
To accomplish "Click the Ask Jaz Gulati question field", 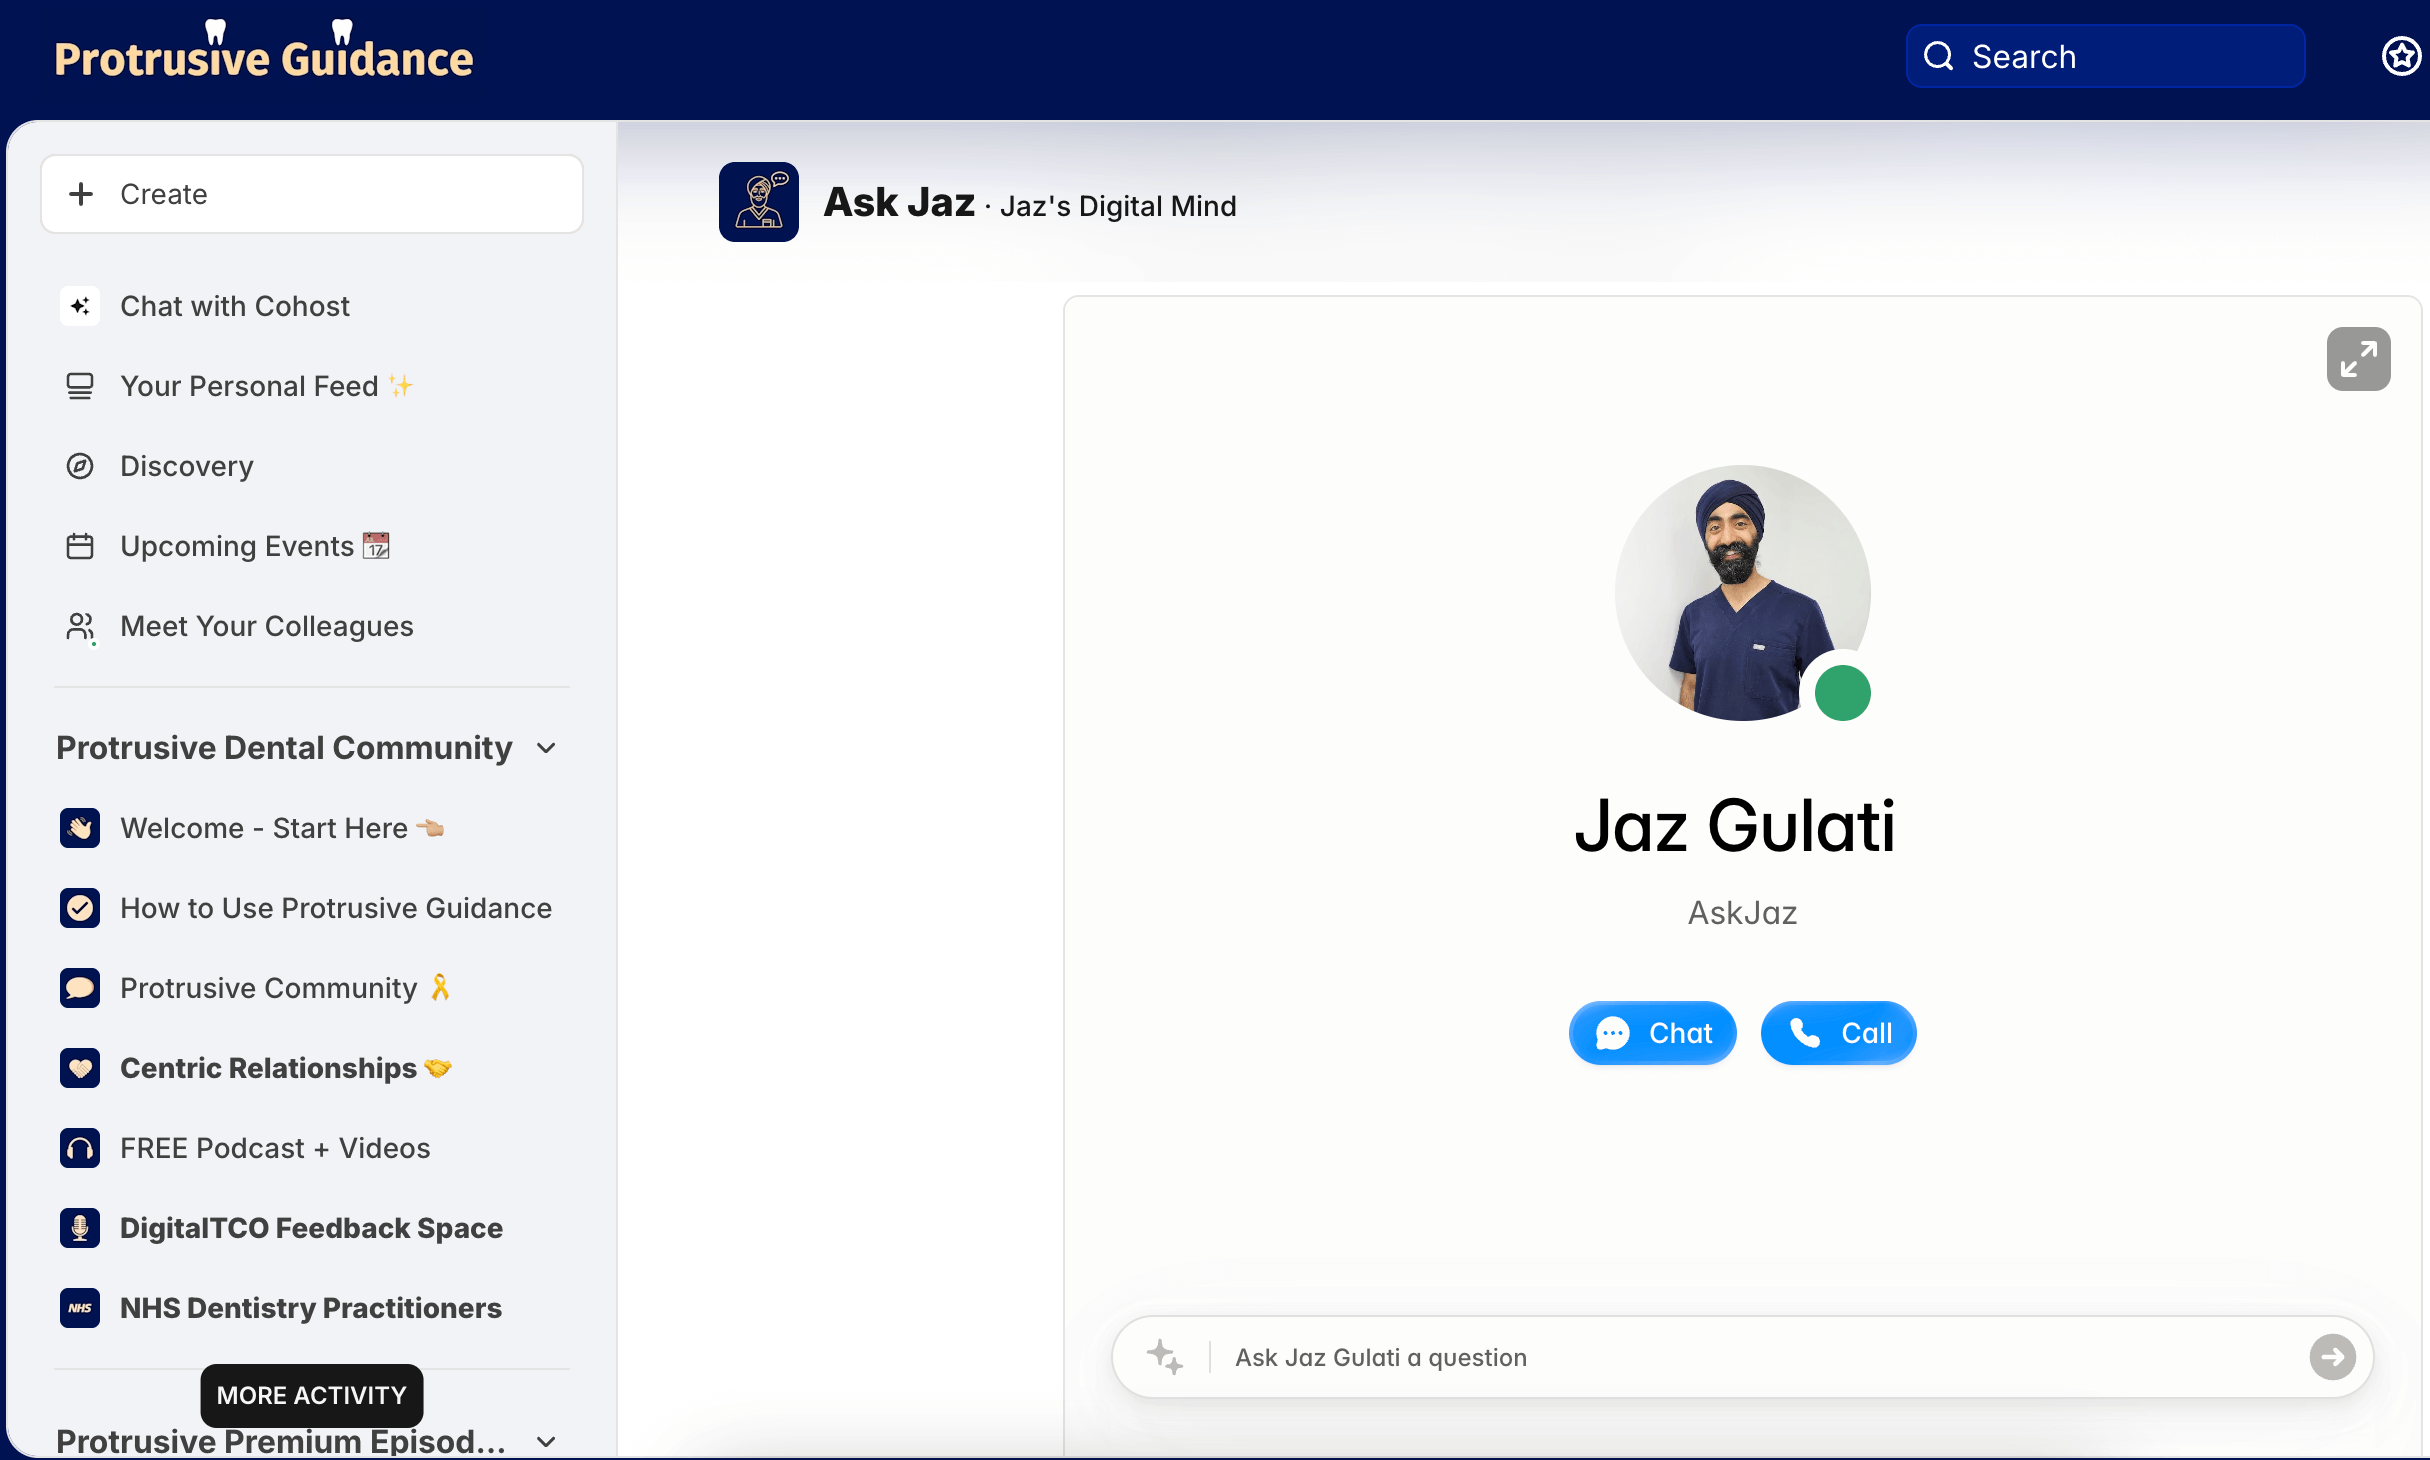I will (x=1740, y=1357).
